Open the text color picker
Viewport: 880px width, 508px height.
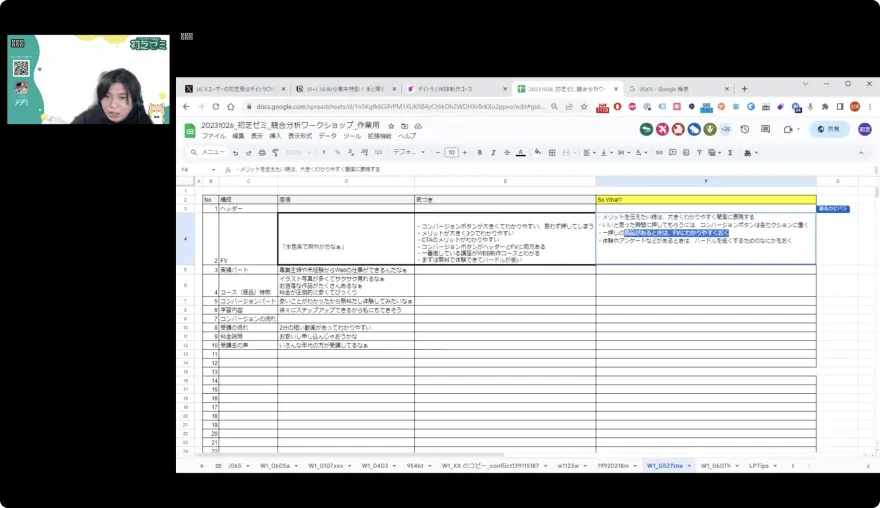point(521,153)
